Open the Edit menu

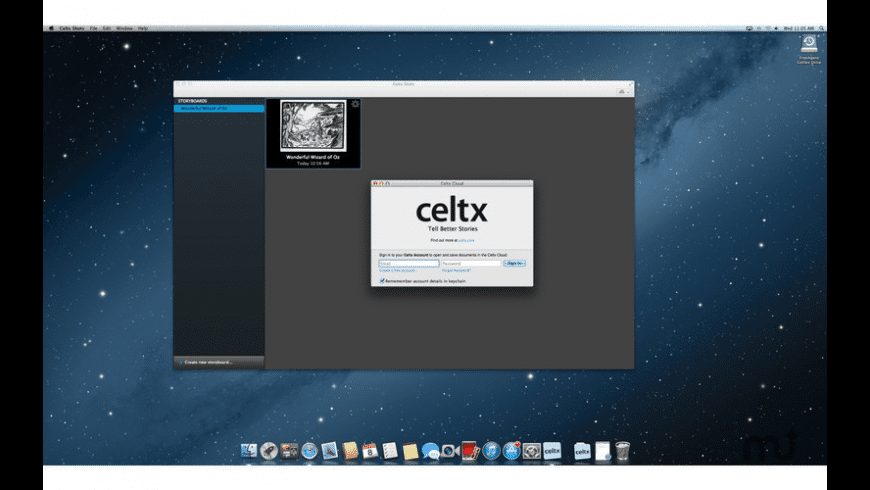point(107,28)
